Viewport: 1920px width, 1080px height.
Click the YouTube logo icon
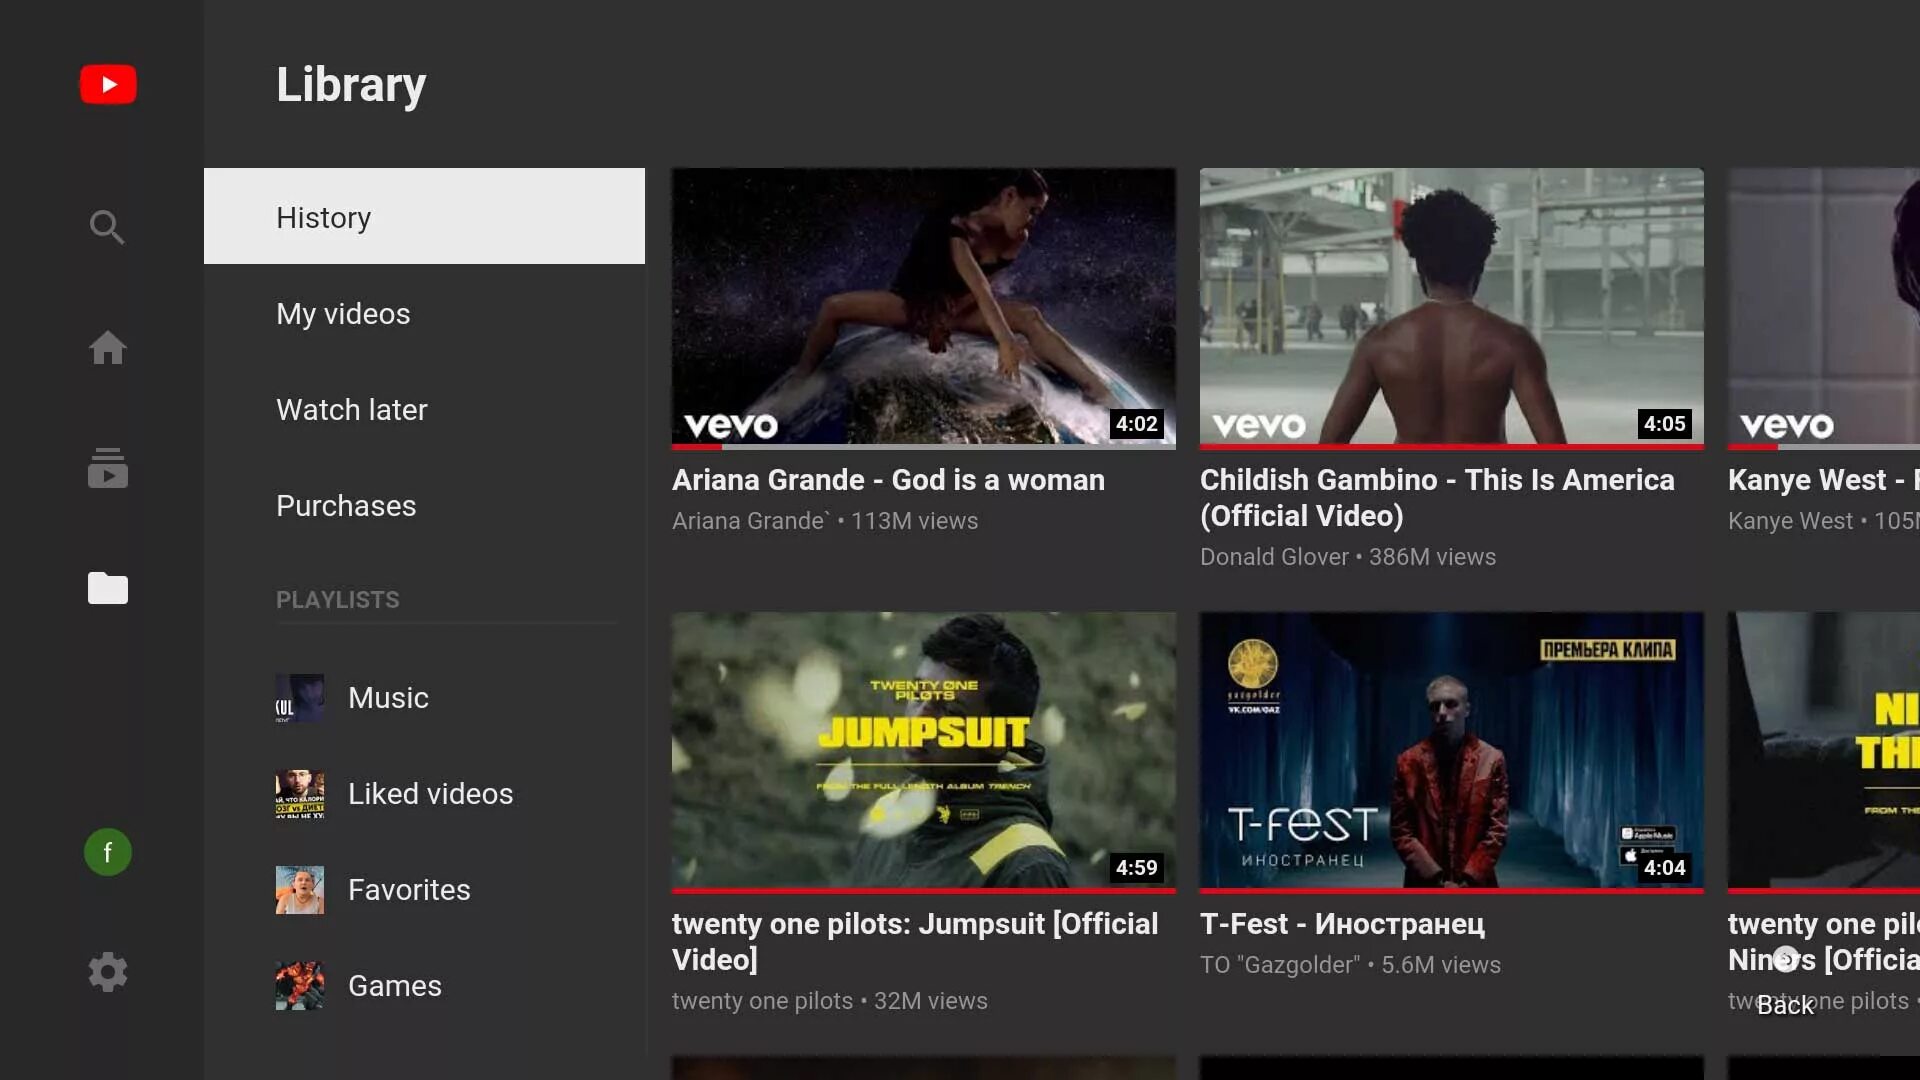coord(107,84)
